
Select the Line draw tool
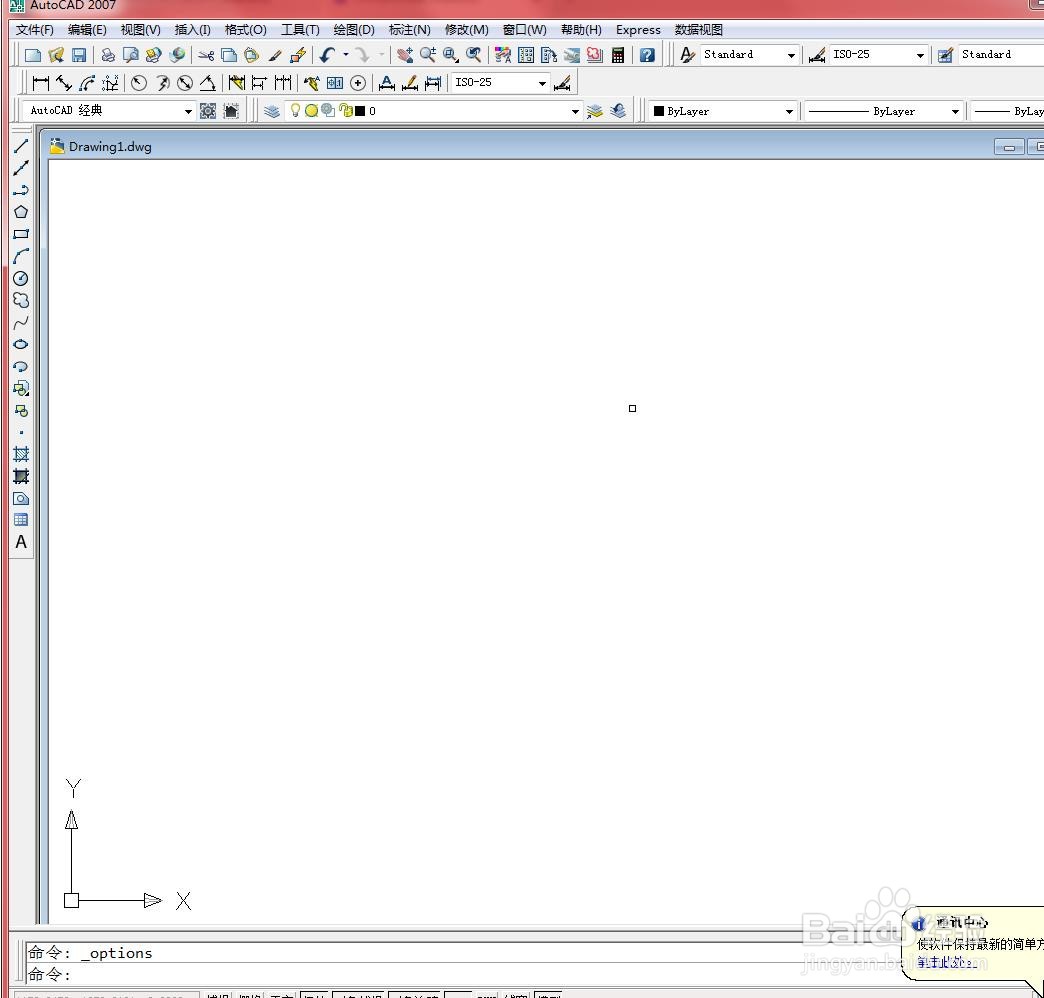tap(21, 146)
